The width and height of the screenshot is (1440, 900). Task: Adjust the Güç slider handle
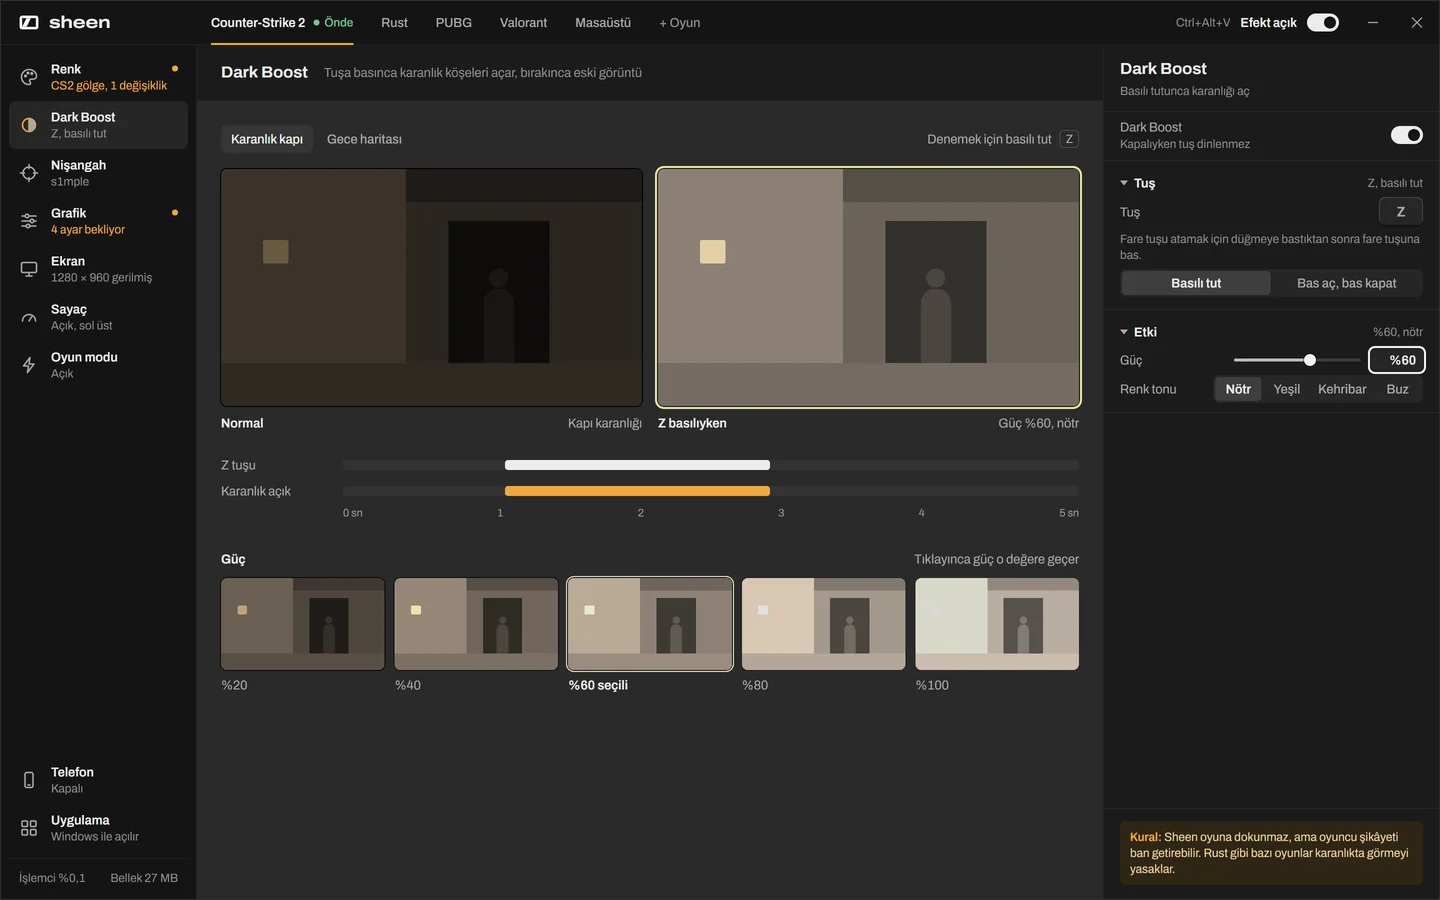pos(1310,360)
